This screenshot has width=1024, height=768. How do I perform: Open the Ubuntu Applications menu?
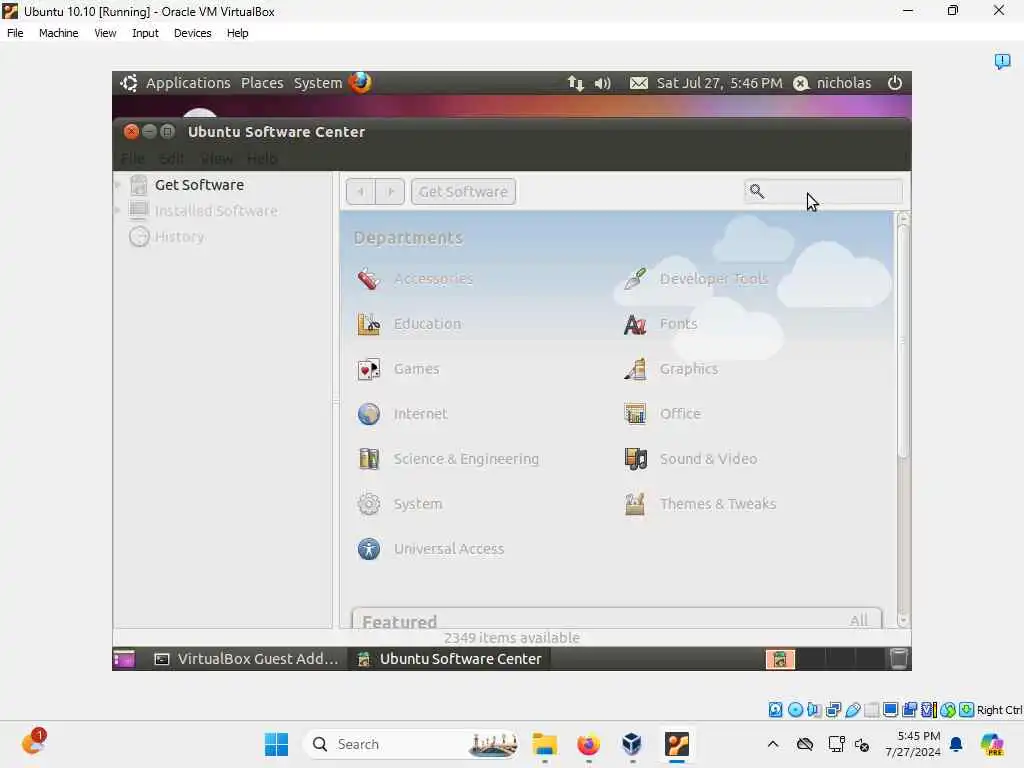[x=188, y=83]
